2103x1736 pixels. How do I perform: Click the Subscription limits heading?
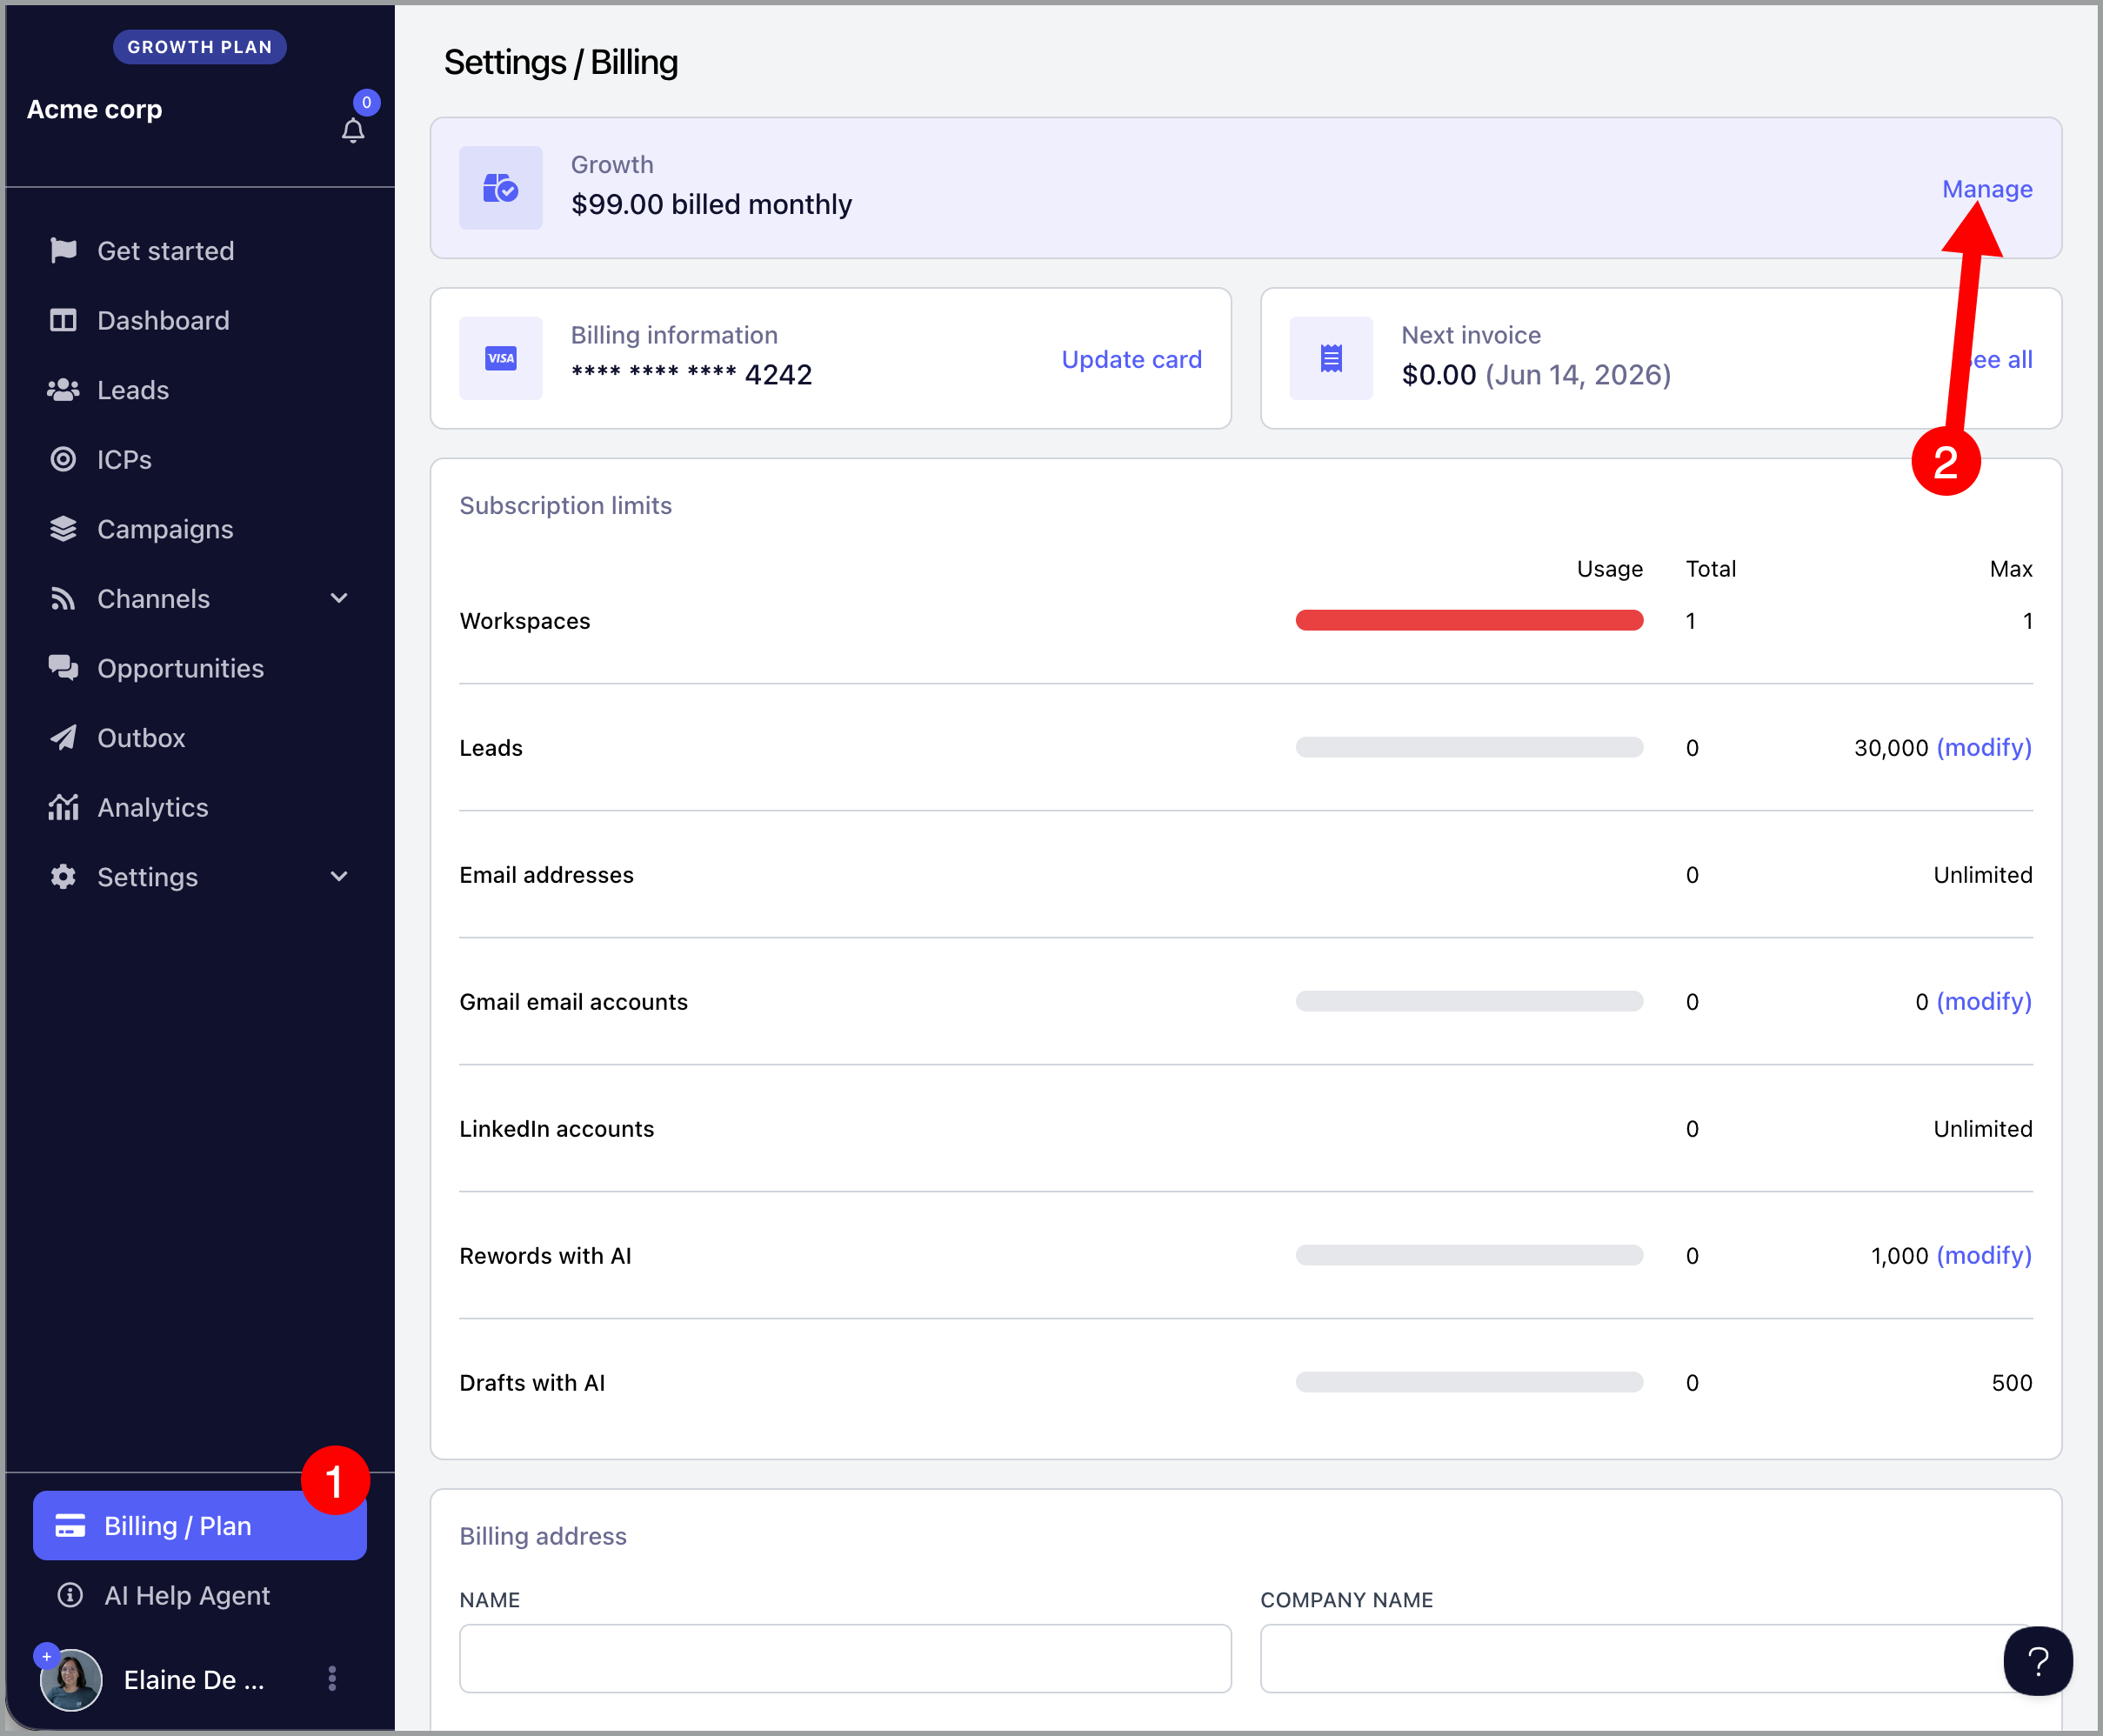click(x=565, y=505)
